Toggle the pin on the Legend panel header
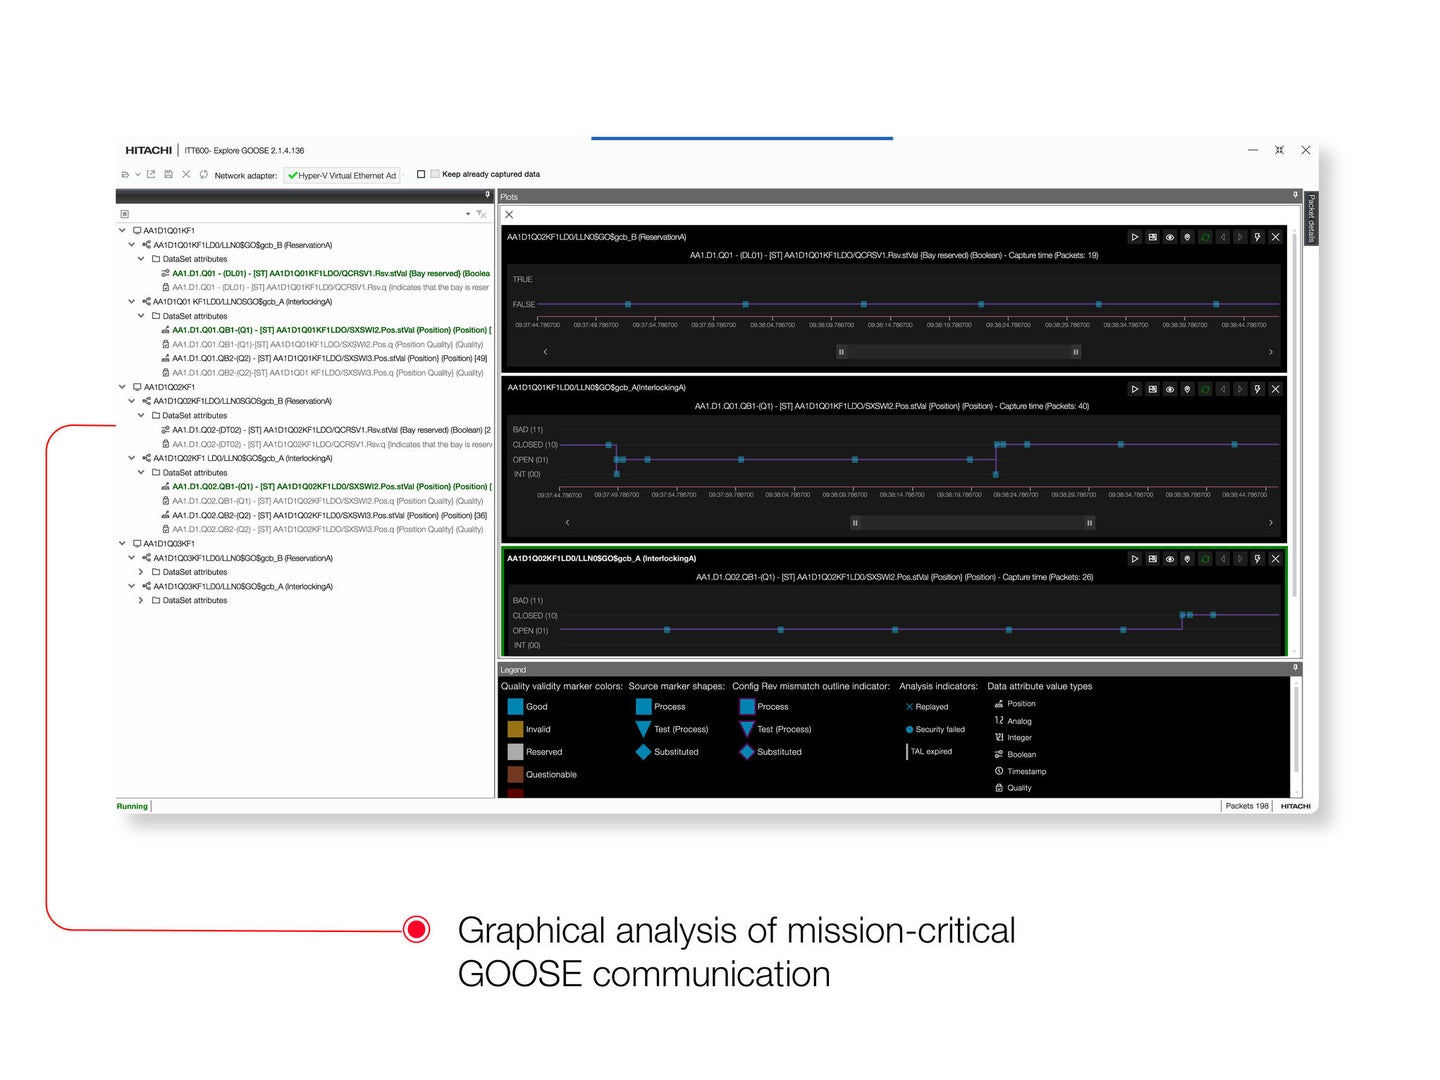This screenshot has width=1440, height=1080. [1294, 669]
